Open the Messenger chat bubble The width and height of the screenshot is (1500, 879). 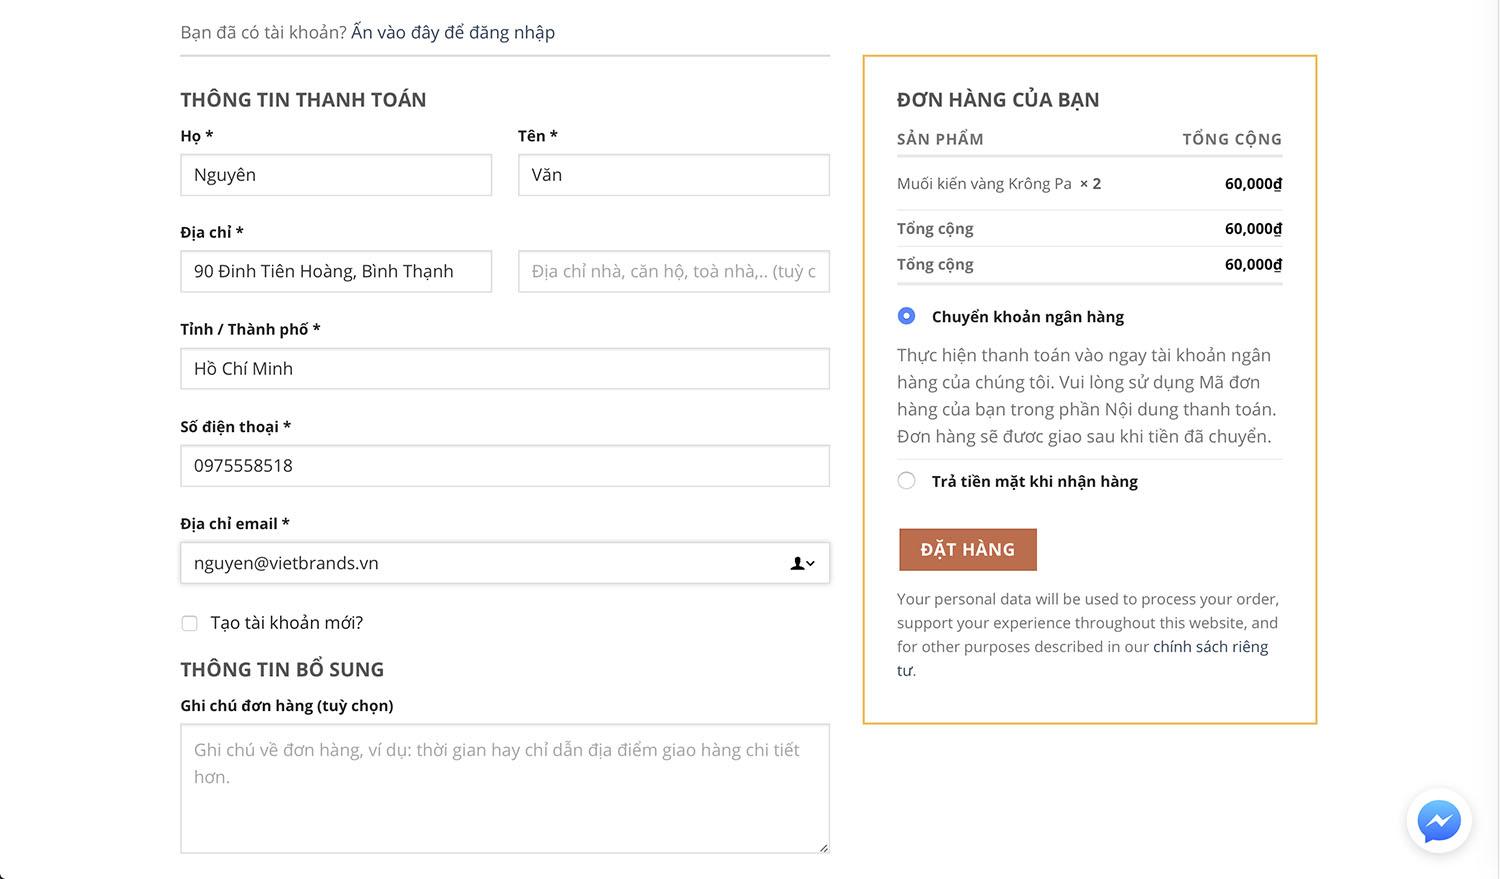1438,822
